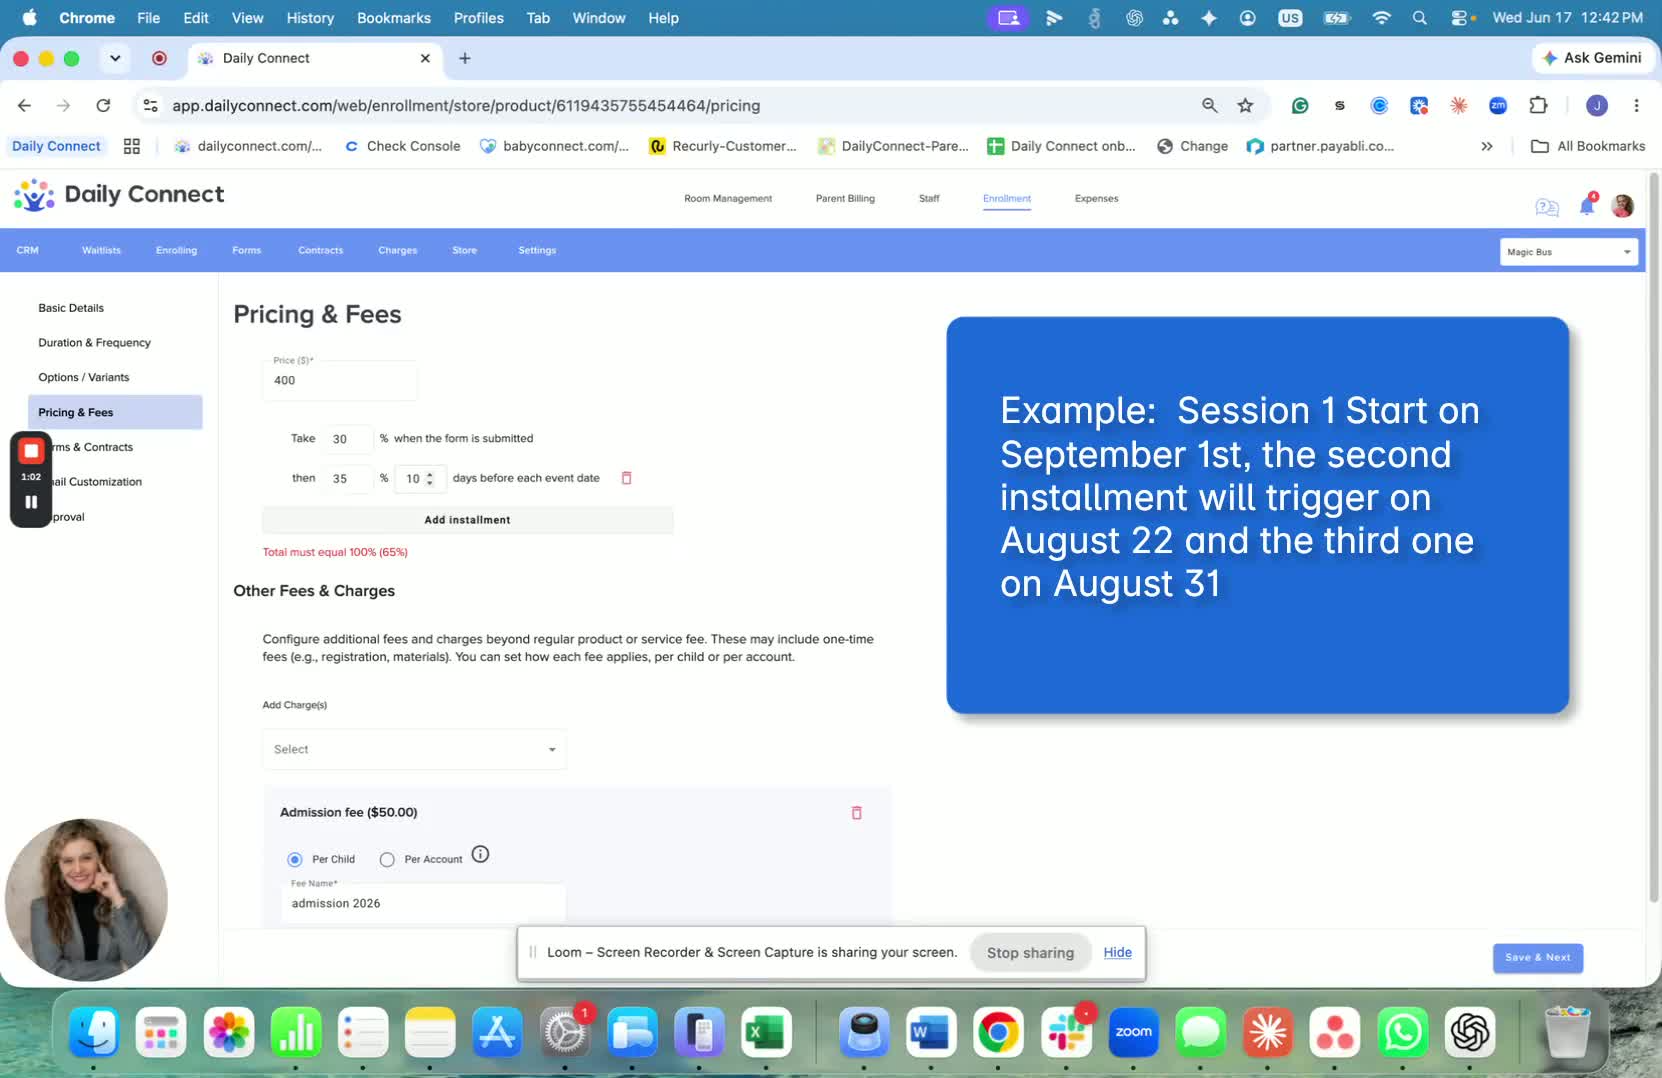This screenshot has height=1078, width=1662.
Task: Open Chrome three-dot menu
Action: [x=1636, y=105]
